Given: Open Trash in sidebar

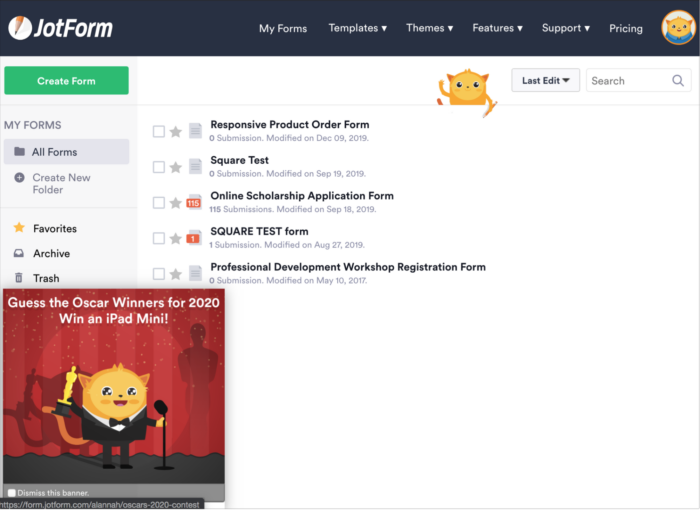Looking at the screenshot, I should [x=46, y=278].
